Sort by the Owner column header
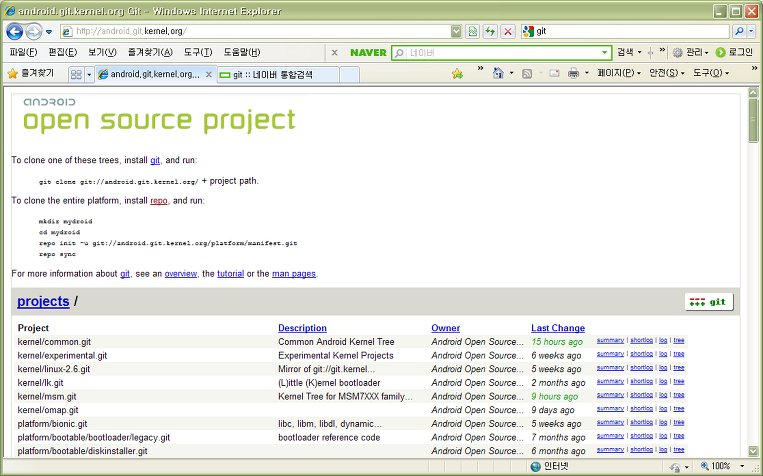 445,328
